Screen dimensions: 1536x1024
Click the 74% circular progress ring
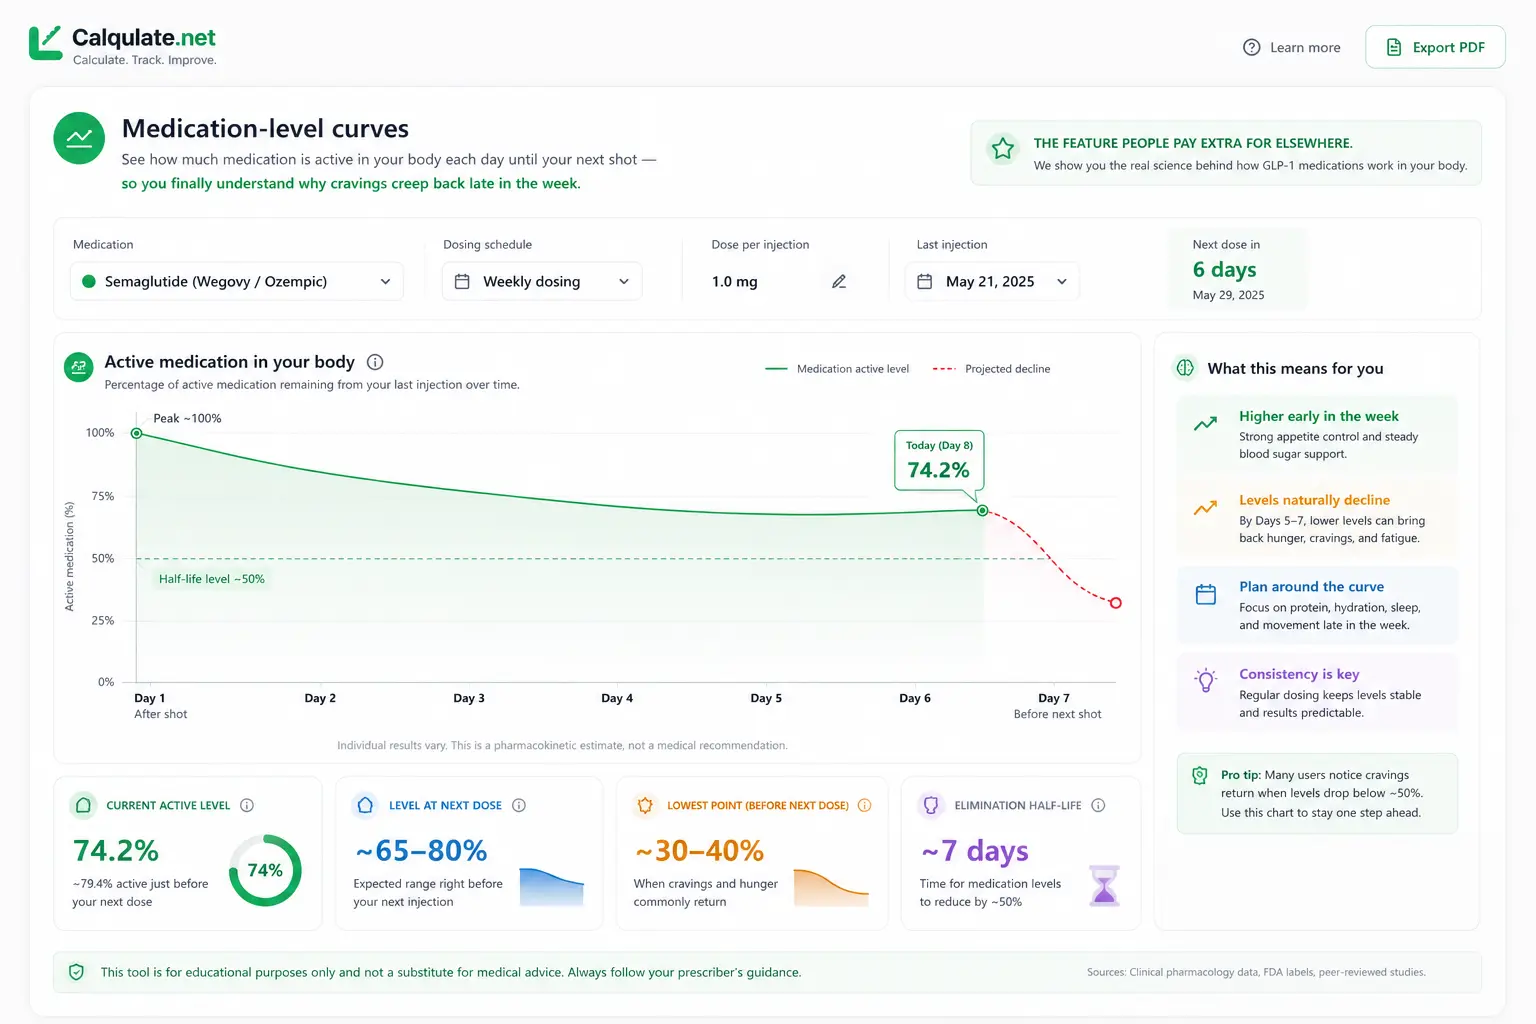click(x=265, y=870)
